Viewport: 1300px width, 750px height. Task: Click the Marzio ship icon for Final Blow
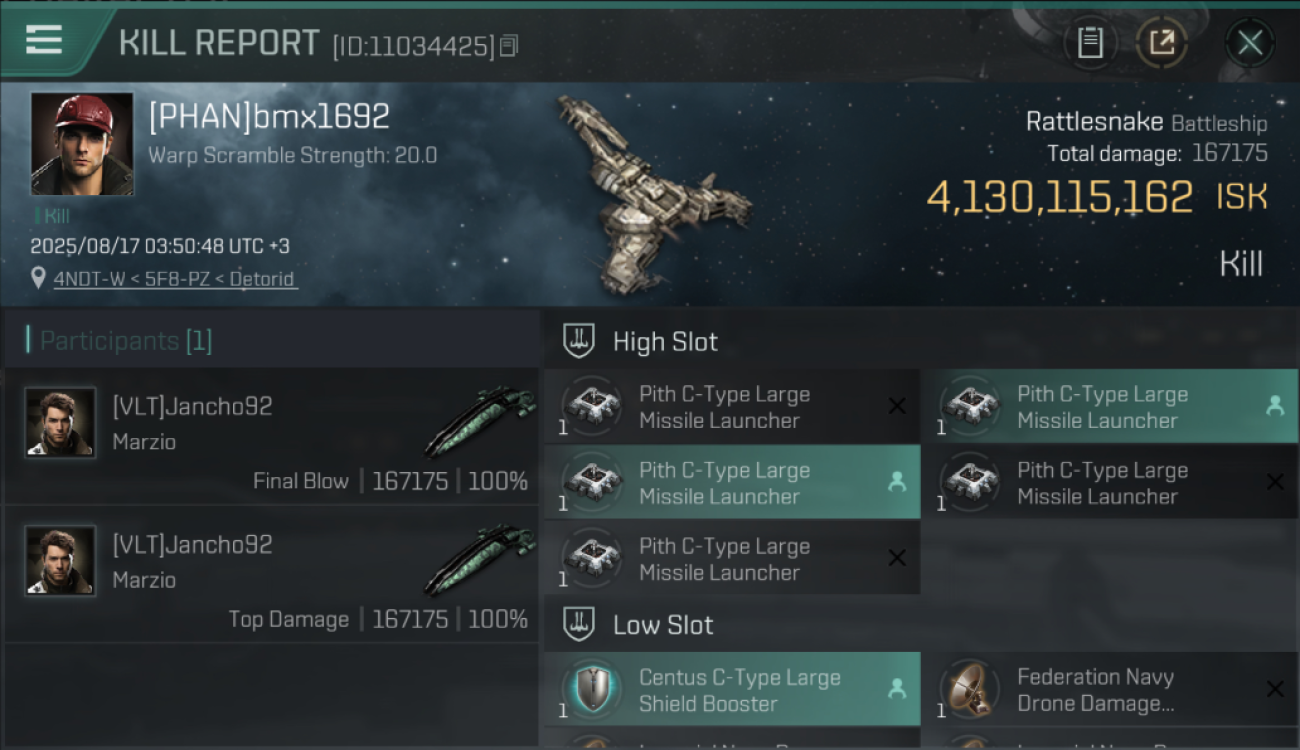[481, 423]
